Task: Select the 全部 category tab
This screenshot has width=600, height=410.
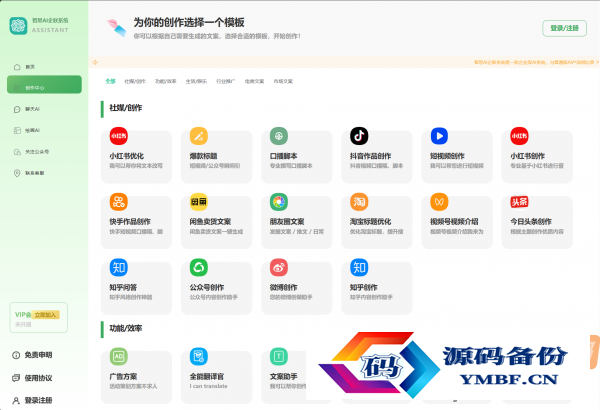Action: click(110, 81)
